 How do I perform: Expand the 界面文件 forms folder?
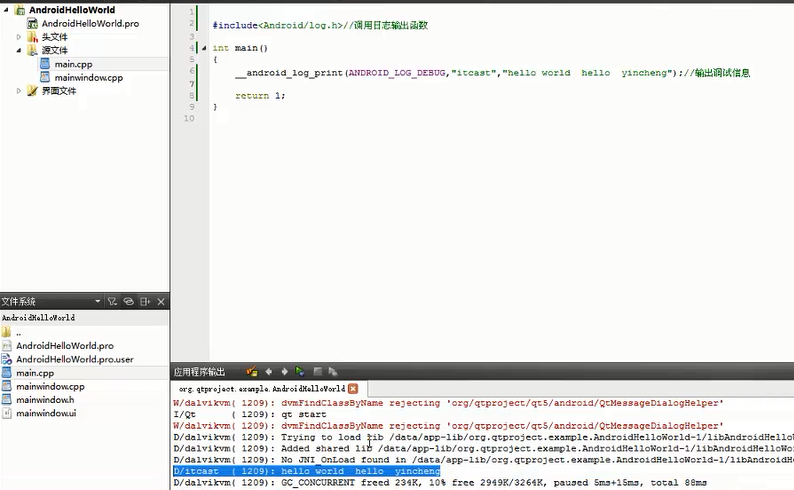click(19, 91)
